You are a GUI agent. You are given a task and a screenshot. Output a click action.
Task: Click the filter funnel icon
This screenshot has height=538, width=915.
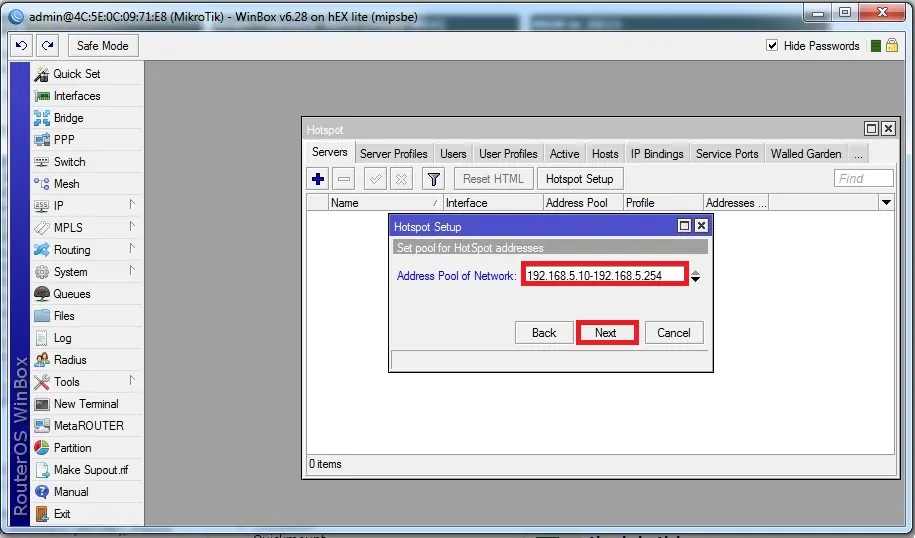click(x=434, y=179)
